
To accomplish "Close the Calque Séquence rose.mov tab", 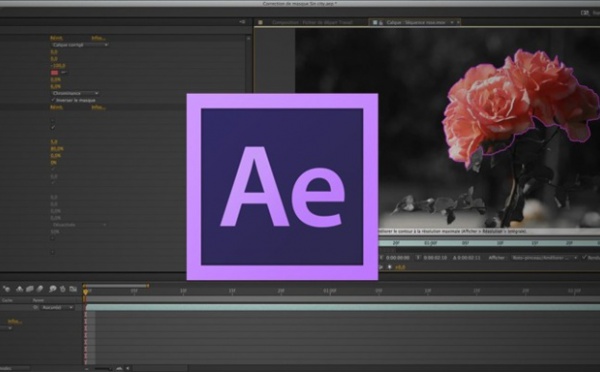I will coord(458,23).
